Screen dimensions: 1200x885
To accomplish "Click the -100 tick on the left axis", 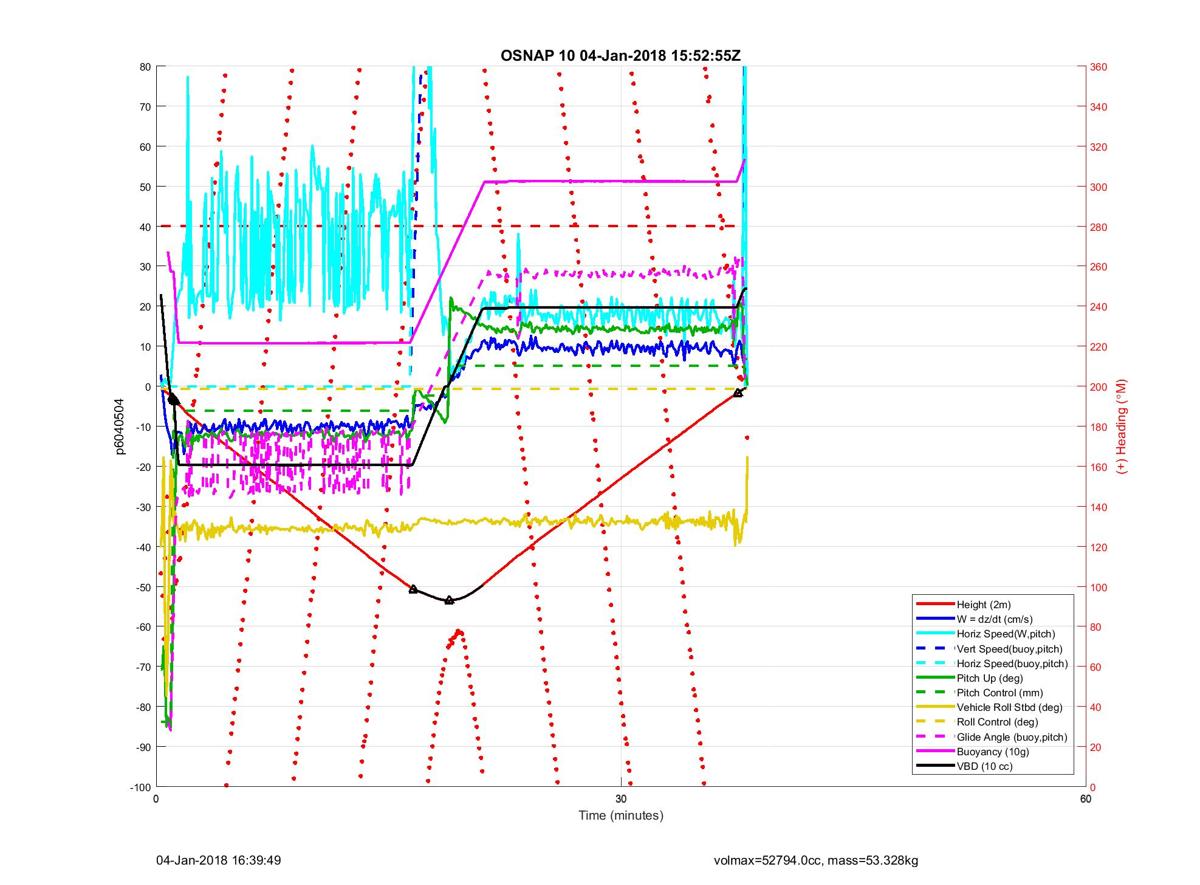I will [x=139, y=787].
